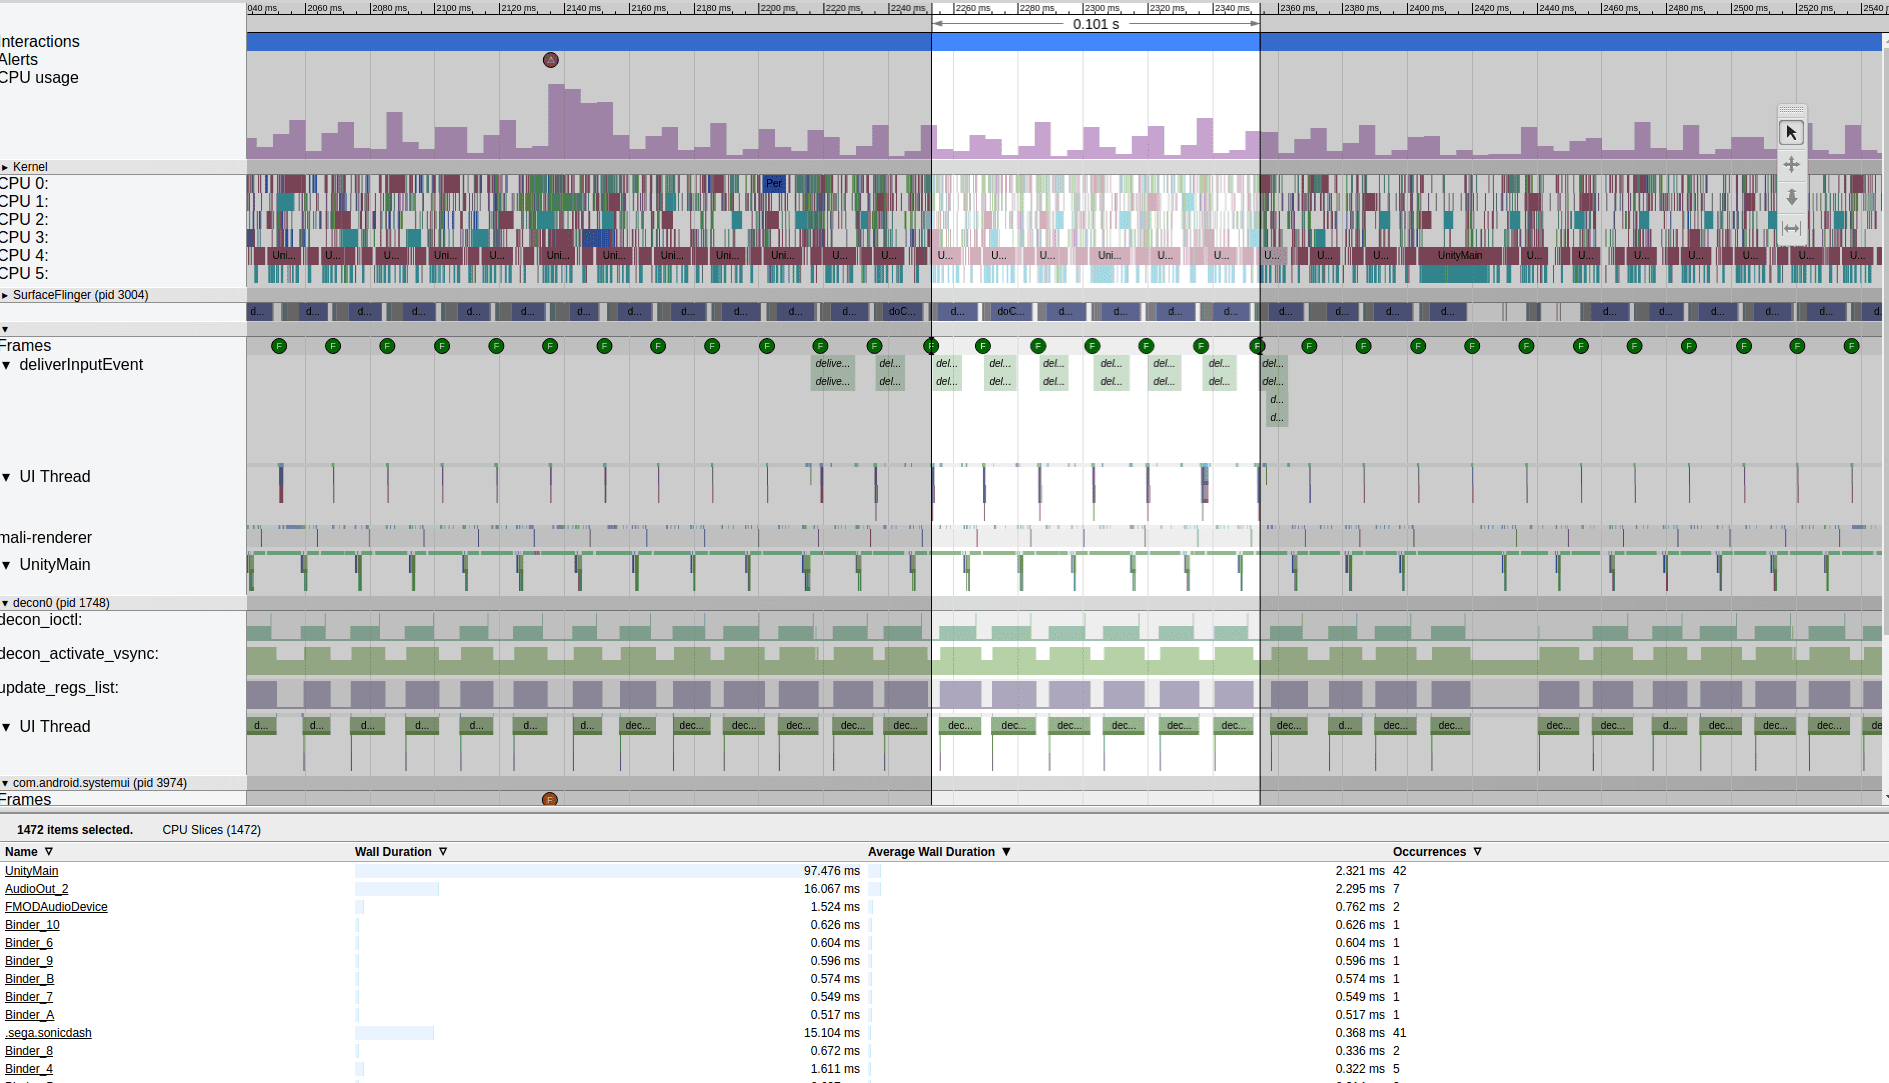This screenshot has width=1889, height=1083.
Task: Collapse the unnamed process arrow above Frames
Action: [x=5, y=329]
